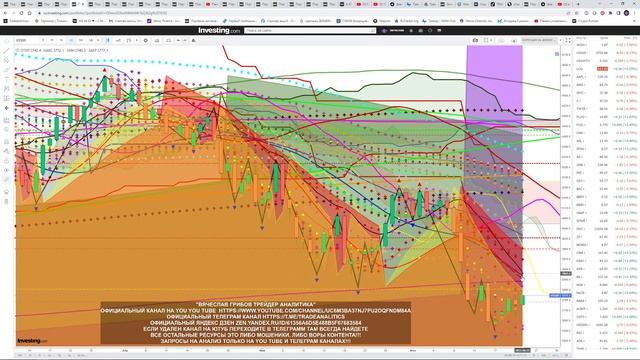
Task: Reload the page in the browser
Action: (21, 13)
